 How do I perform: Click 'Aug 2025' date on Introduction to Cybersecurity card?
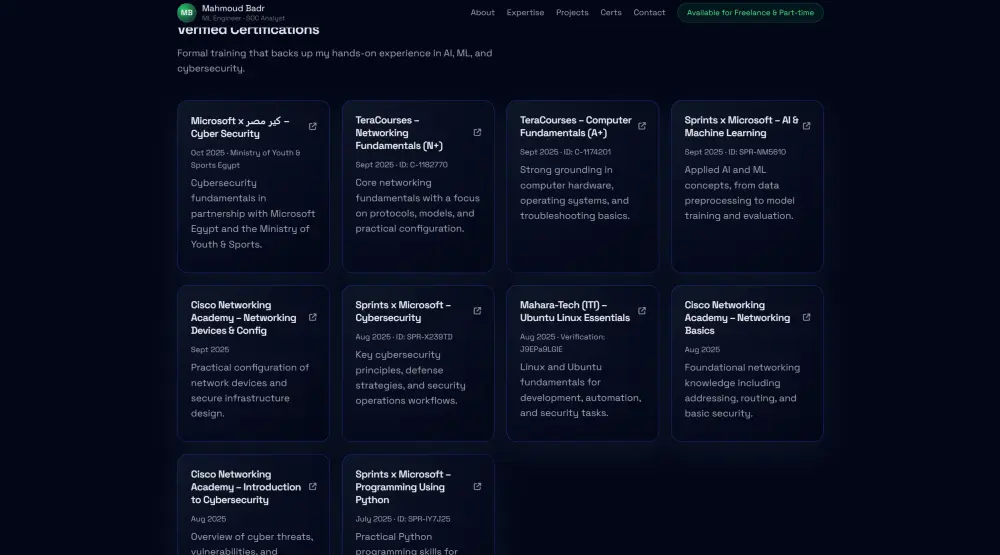208,519
